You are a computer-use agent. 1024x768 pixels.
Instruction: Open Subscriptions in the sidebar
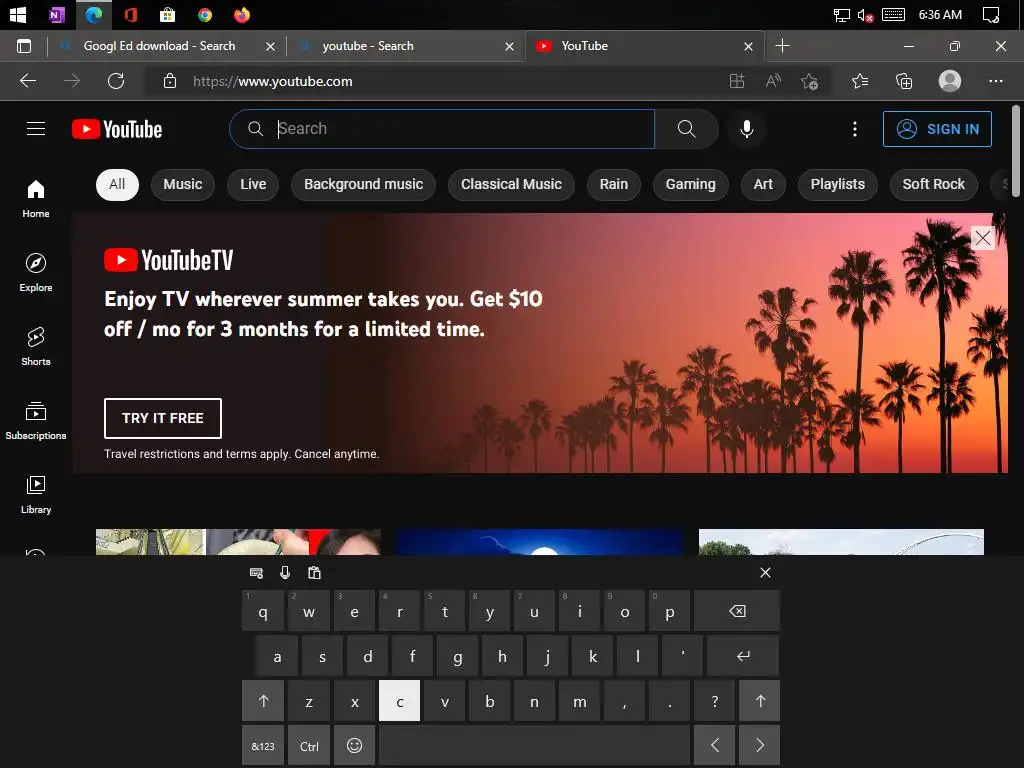tap(36, 421)
